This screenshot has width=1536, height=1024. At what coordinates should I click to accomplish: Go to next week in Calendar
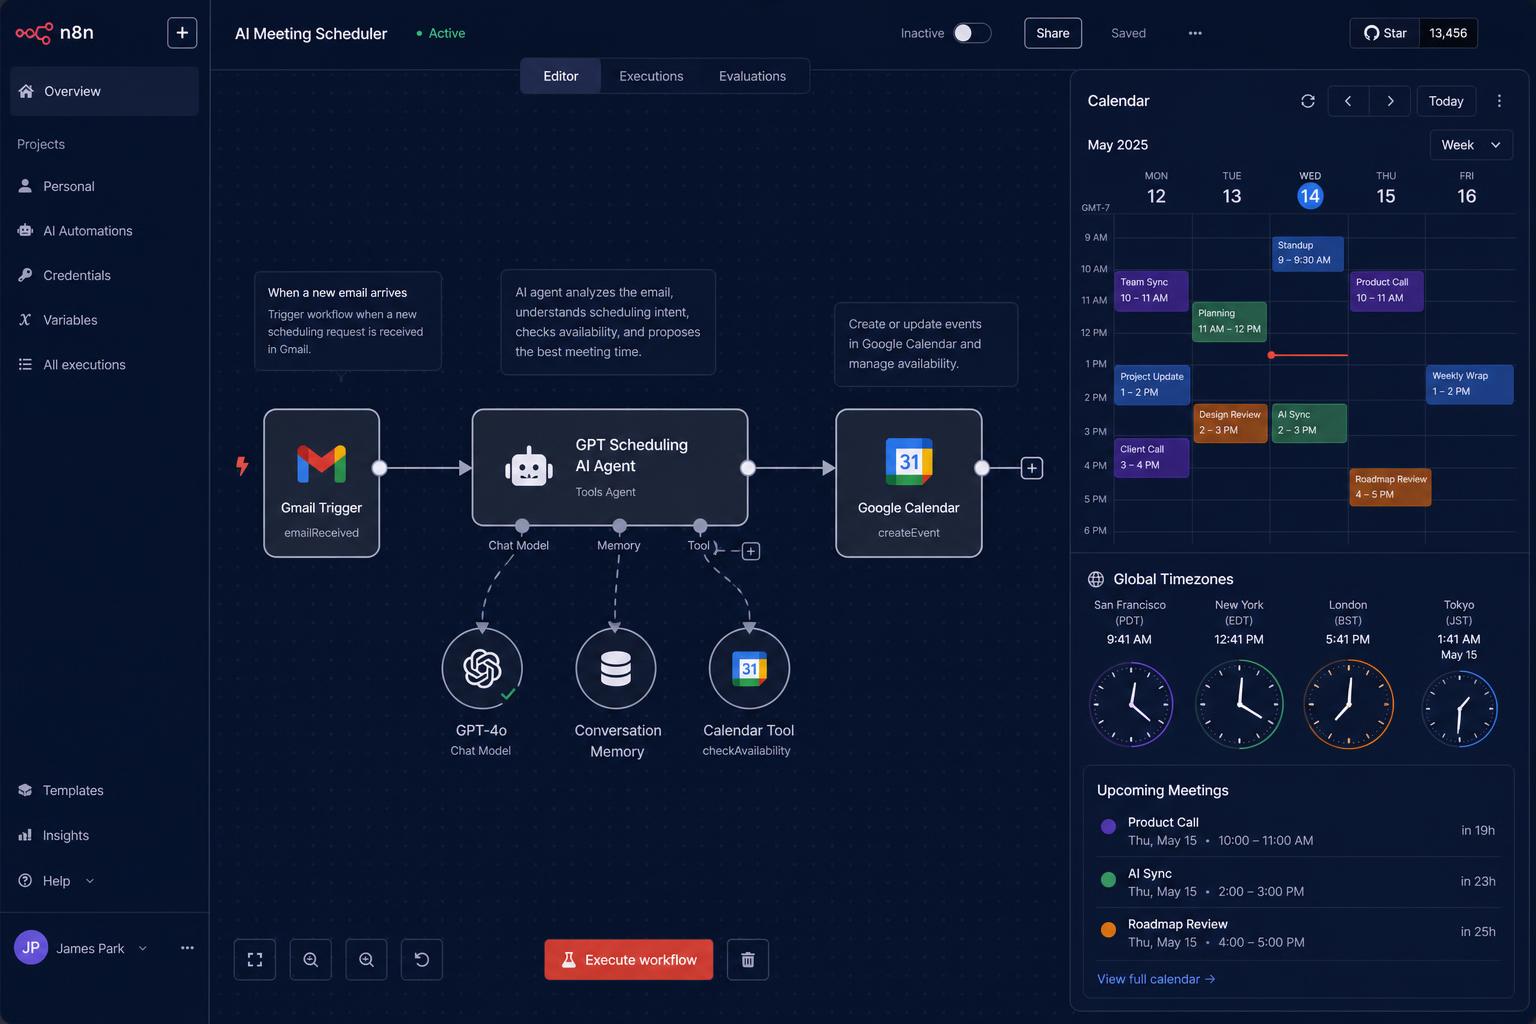click(x=1390, y=101)
